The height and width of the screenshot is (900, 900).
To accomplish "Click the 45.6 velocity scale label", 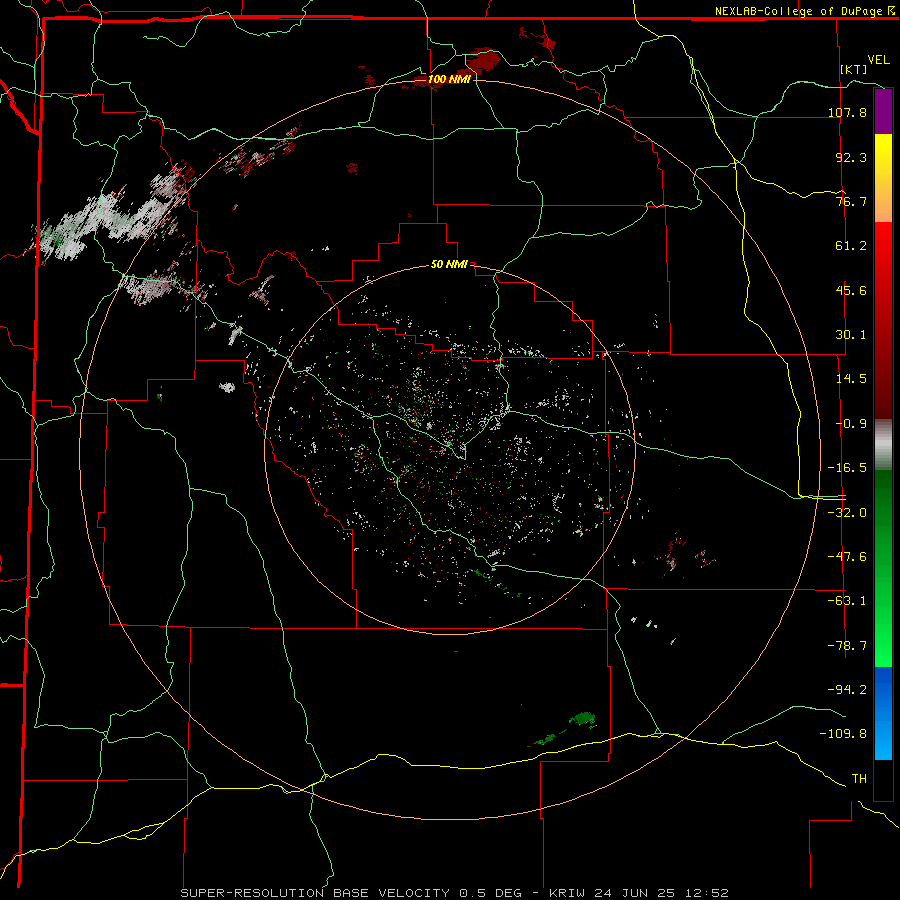I will (851, 290).
